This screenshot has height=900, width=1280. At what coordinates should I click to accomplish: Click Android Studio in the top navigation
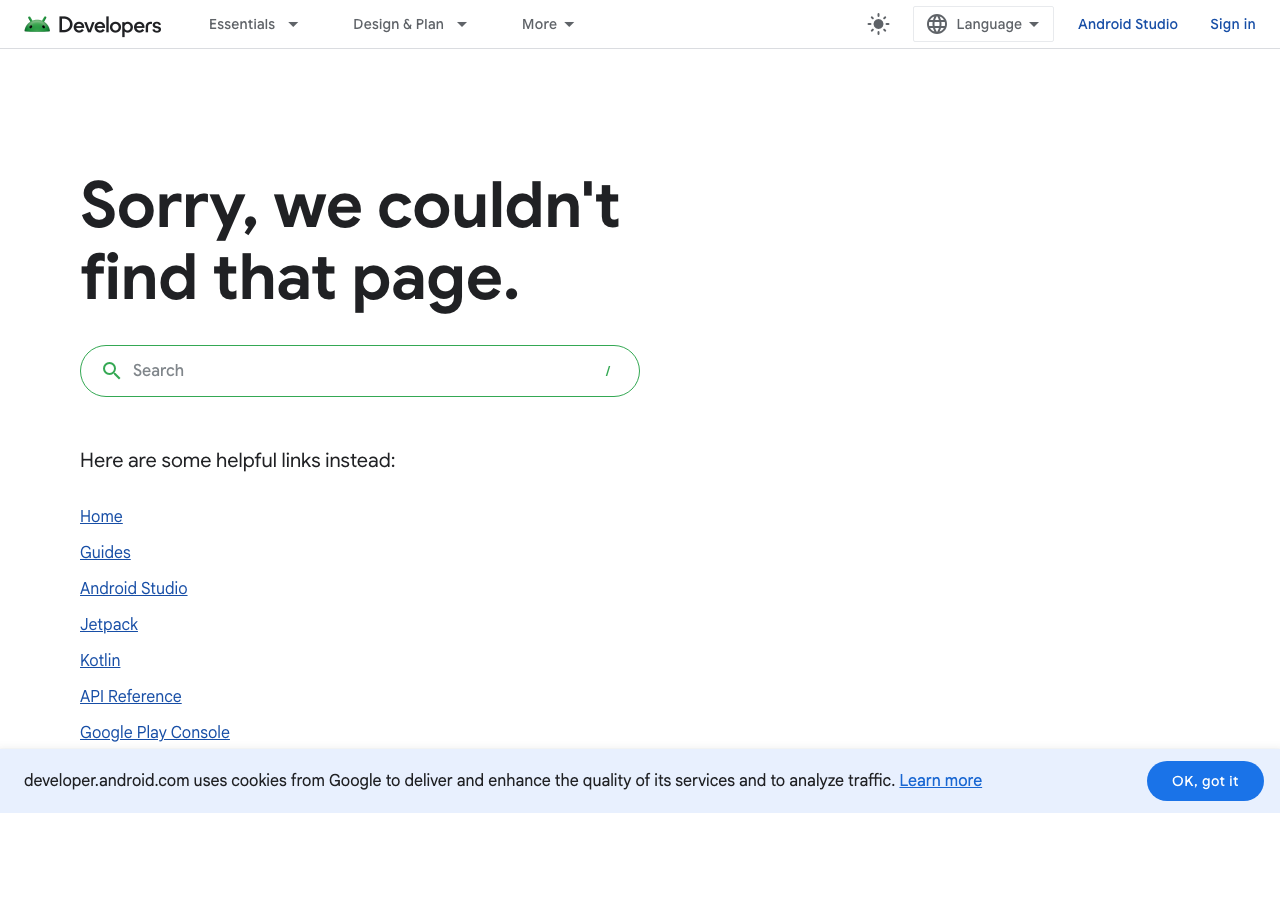(1128, 23)
